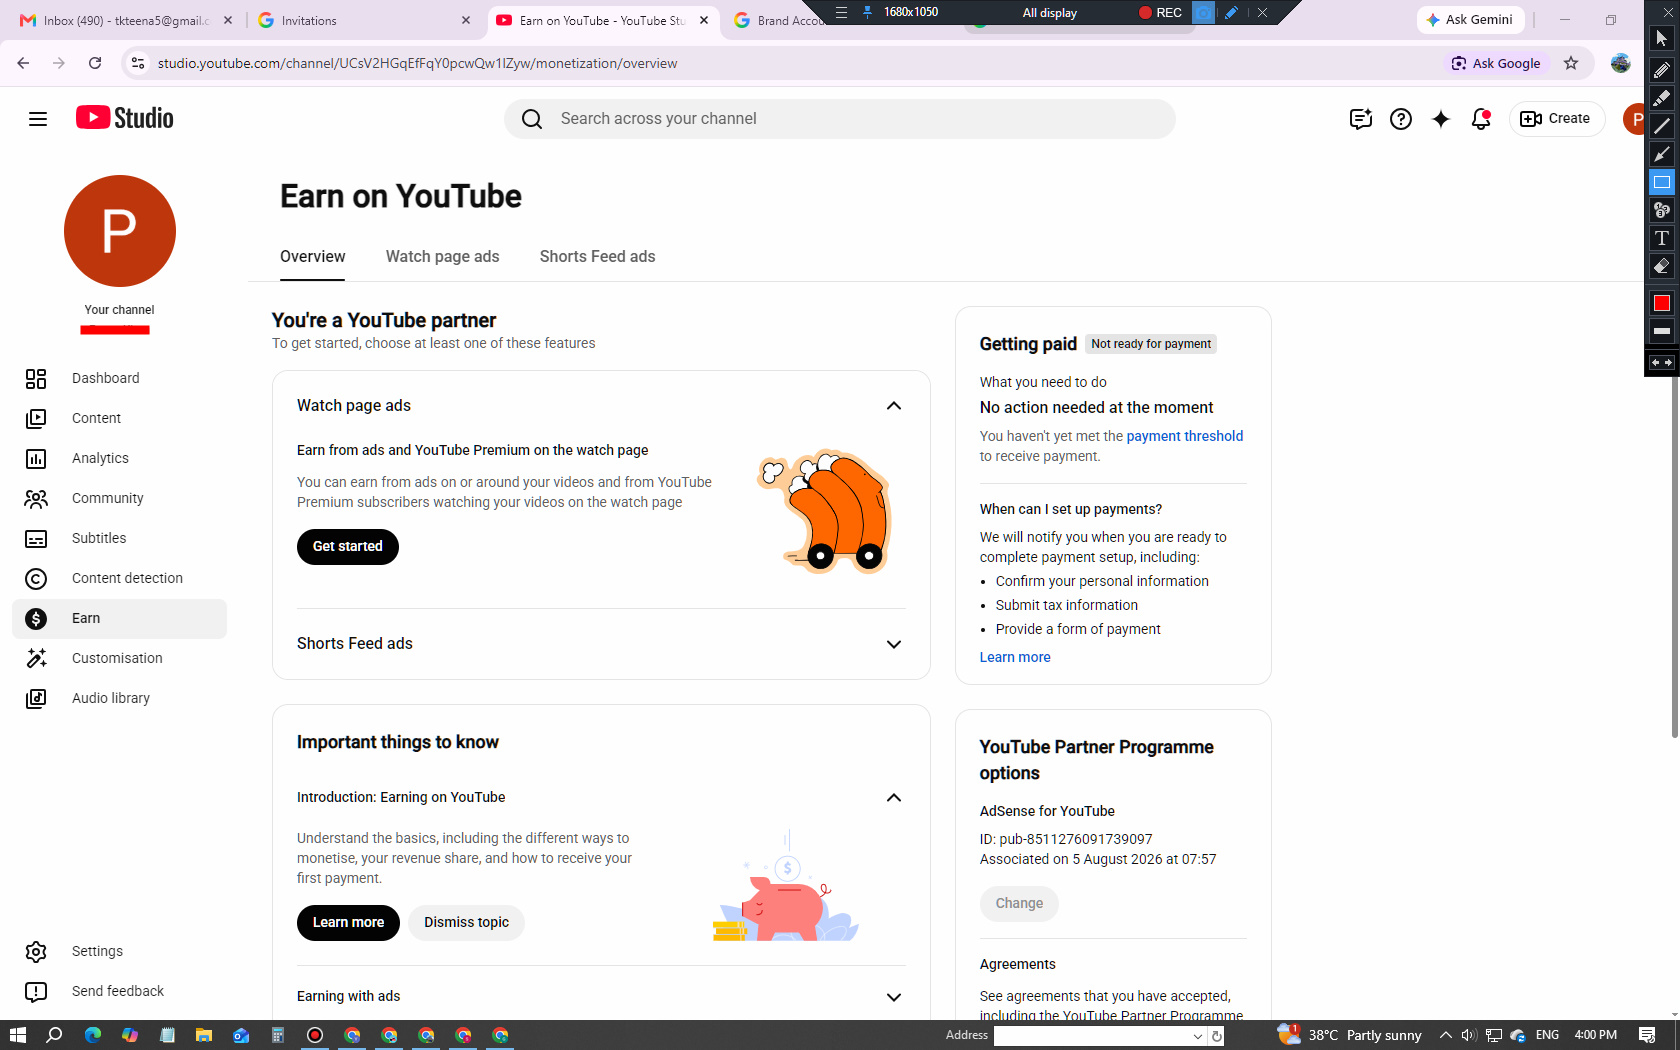The image size is (1680, 1050).
Task: Open the Earn item in sidebar
Action: tap(120, 619)
